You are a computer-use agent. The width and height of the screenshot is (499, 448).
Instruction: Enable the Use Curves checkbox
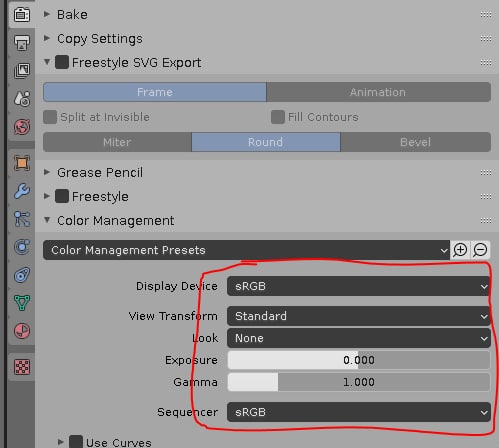point(76,442)
